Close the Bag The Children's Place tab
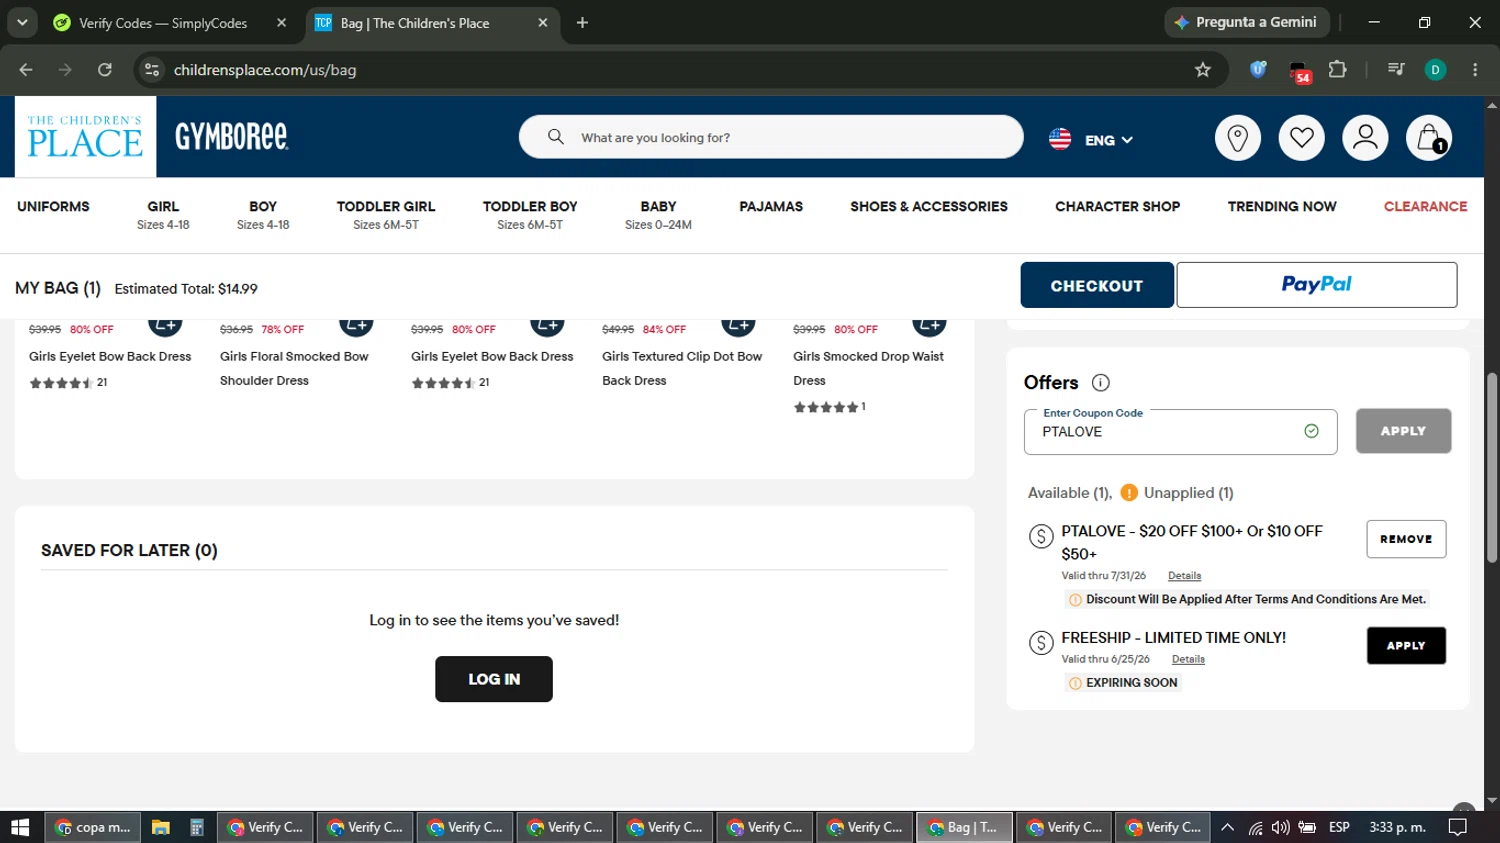The image size is (1500, 843). tap(543, 22)
